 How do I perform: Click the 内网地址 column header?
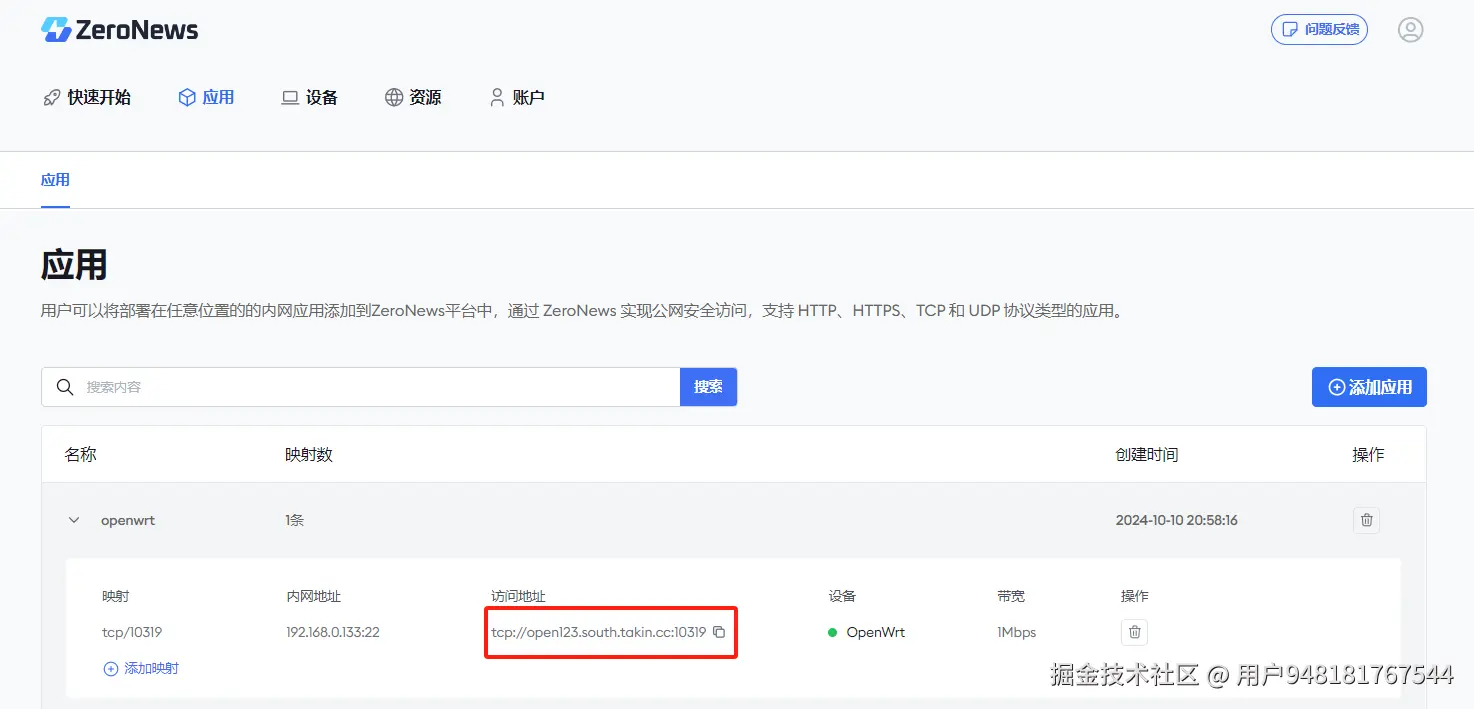coord(313,596)
